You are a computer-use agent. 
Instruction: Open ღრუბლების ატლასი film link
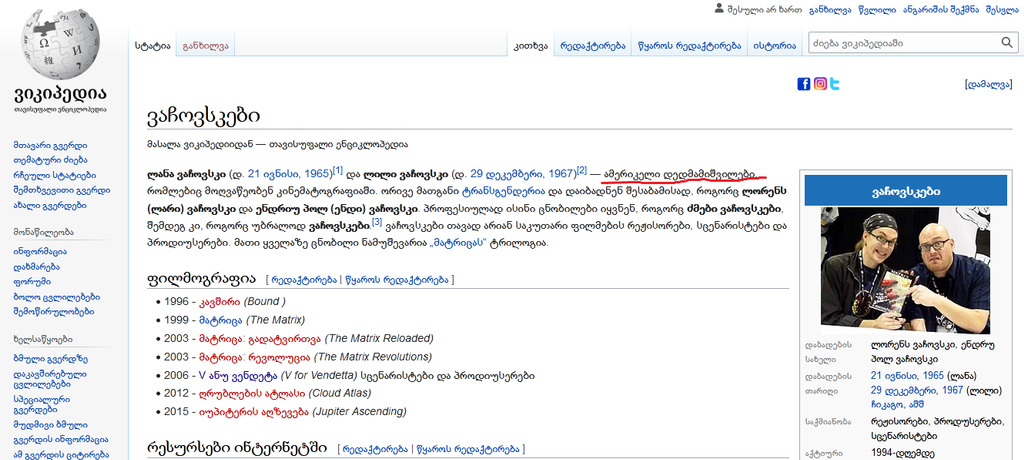252,393
